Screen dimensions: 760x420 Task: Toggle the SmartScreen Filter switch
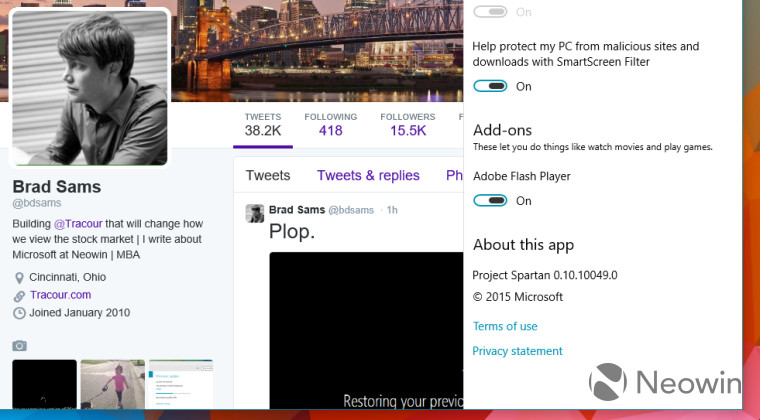coord(490,86)
